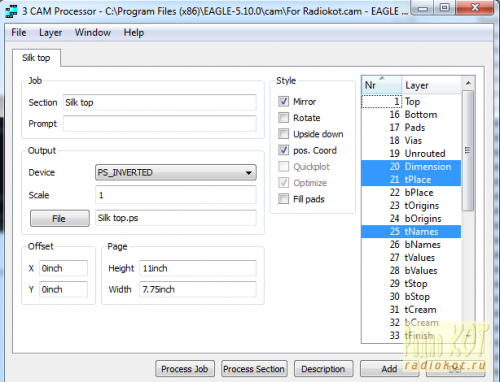
Task: Open the Layer menu
Action: tap(50, 33)
